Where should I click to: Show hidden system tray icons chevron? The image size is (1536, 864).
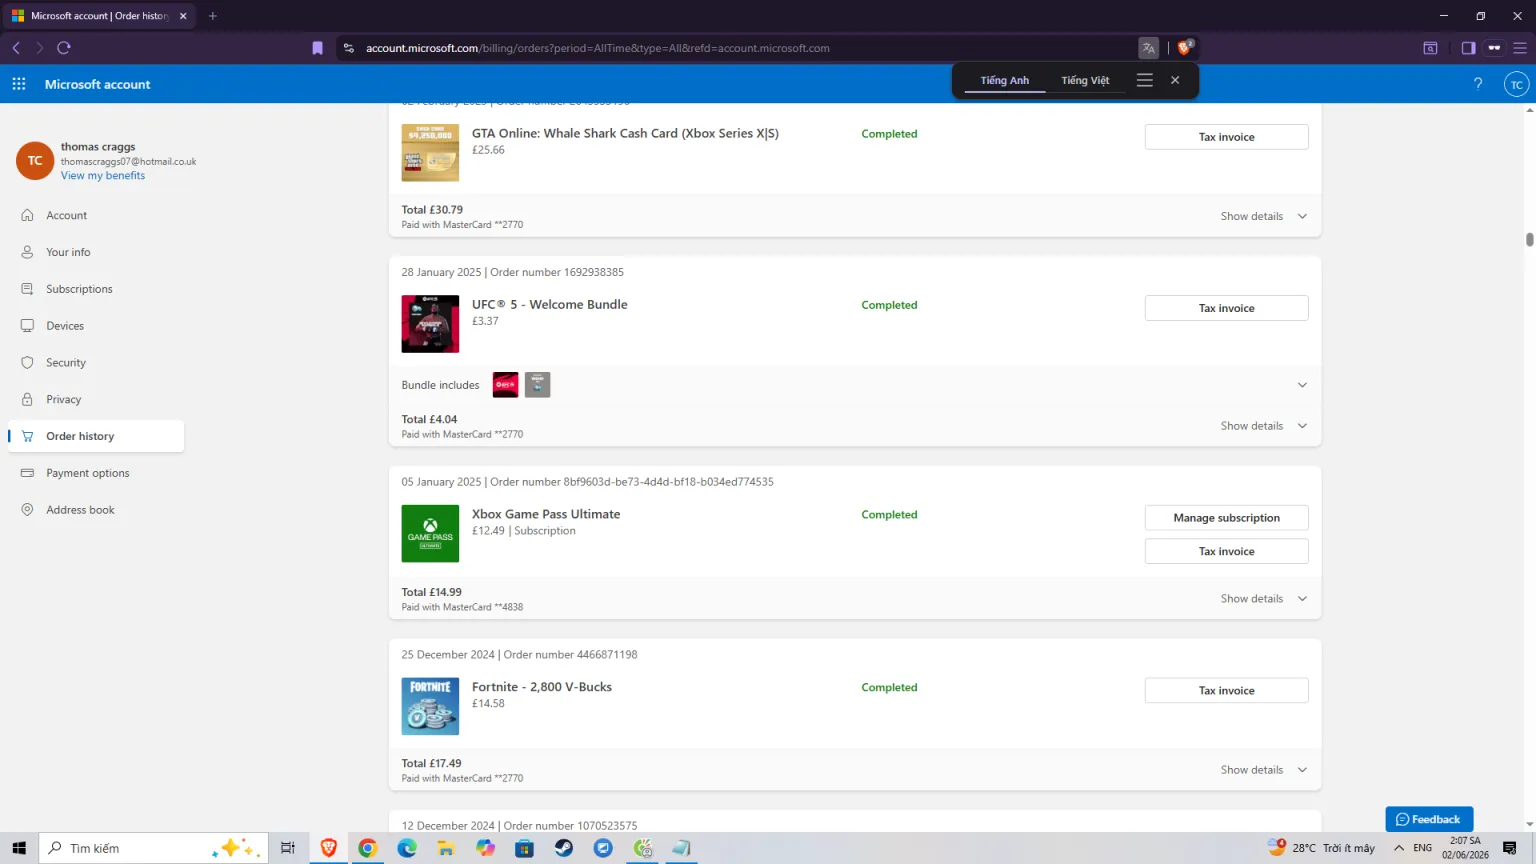(1399, 848)
